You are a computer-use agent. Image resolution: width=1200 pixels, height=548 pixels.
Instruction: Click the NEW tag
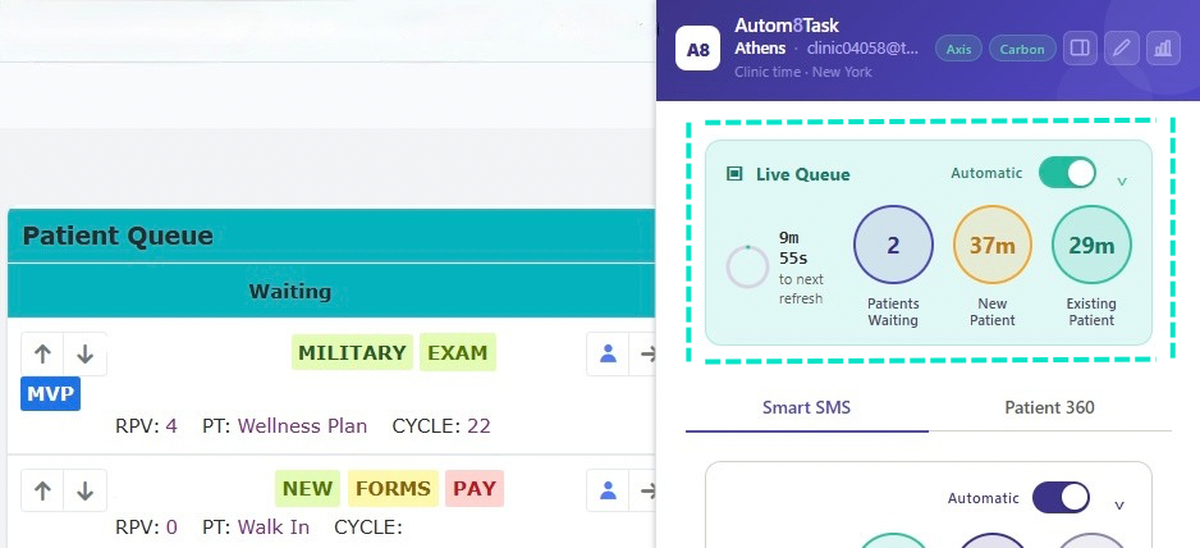coord(307,488)
